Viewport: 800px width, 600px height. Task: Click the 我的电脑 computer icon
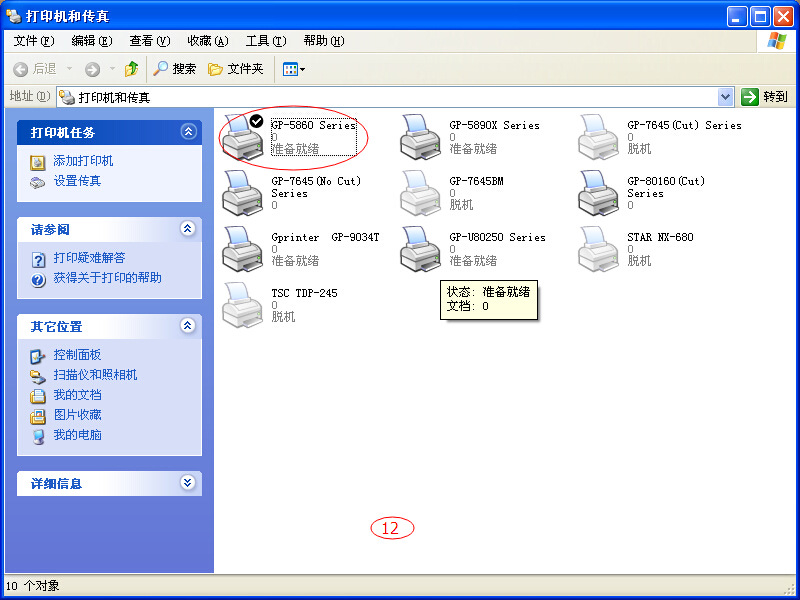pyautogui.click(x=38, y=437)
